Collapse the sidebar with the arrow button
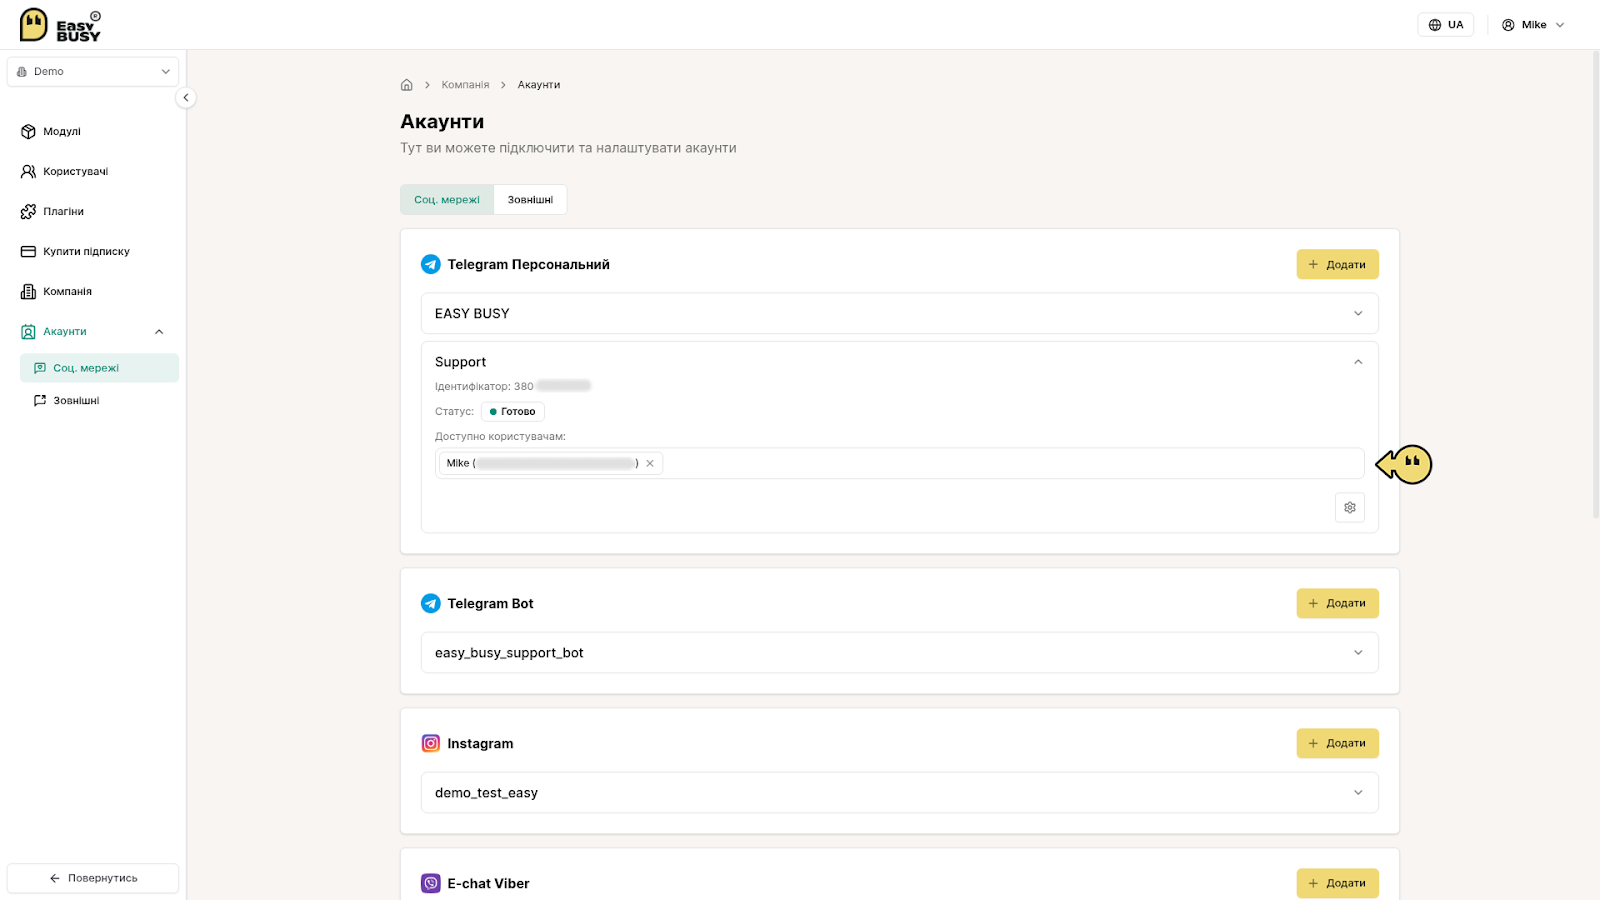Viewport: 1600px width, 900px height. 185,98
